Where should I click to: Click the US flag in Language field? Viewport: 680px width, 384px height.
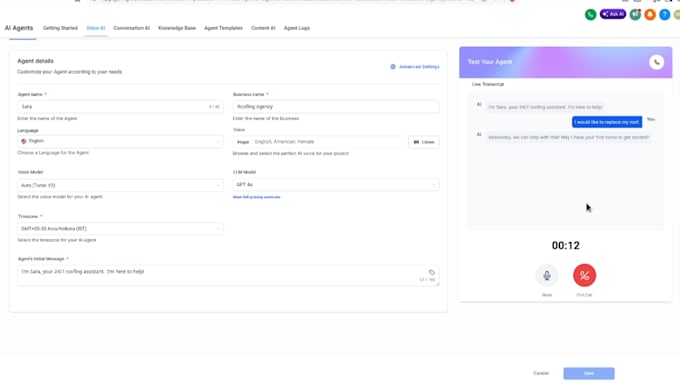coord(24,141)
